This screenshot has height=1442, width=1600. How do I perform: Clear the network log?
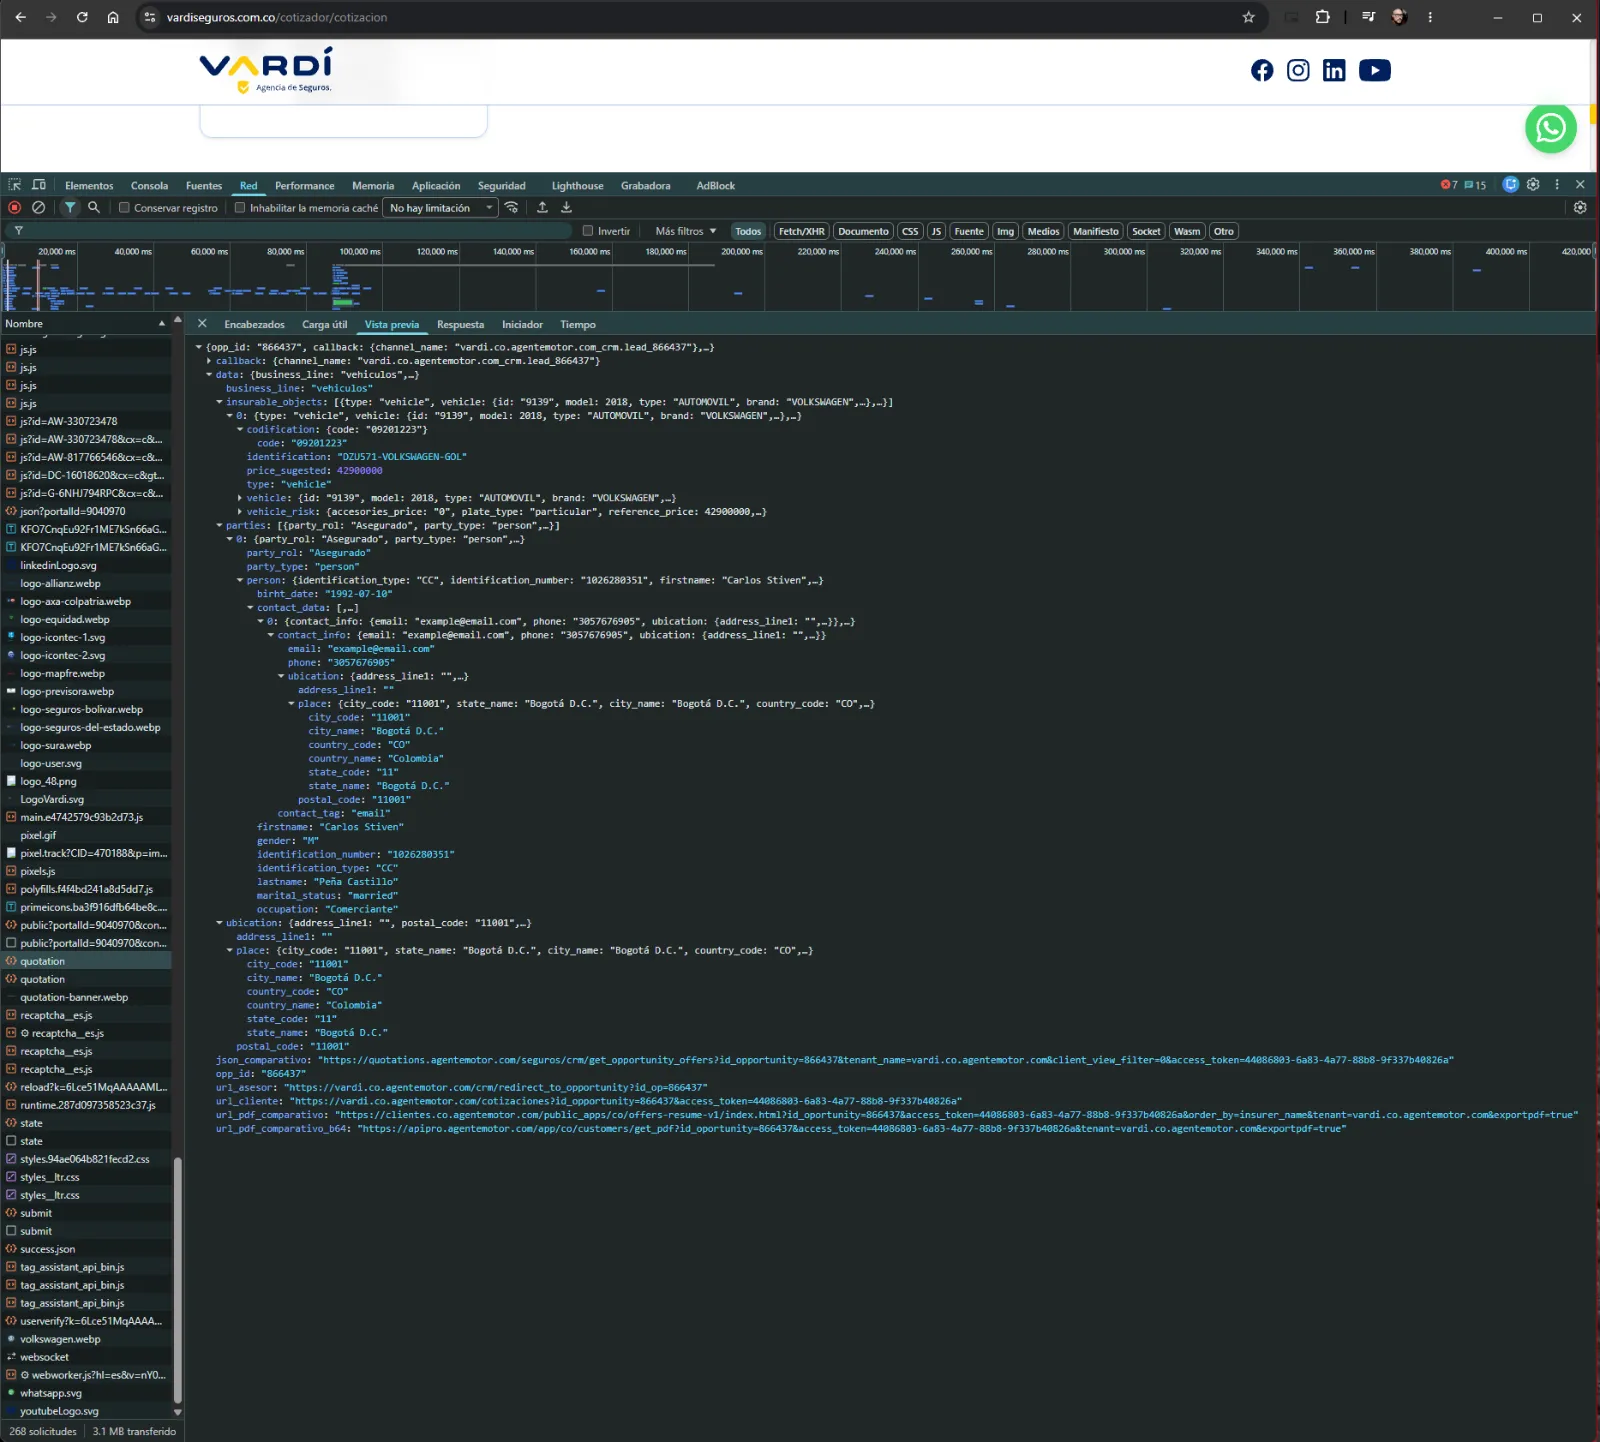(38, 208)
